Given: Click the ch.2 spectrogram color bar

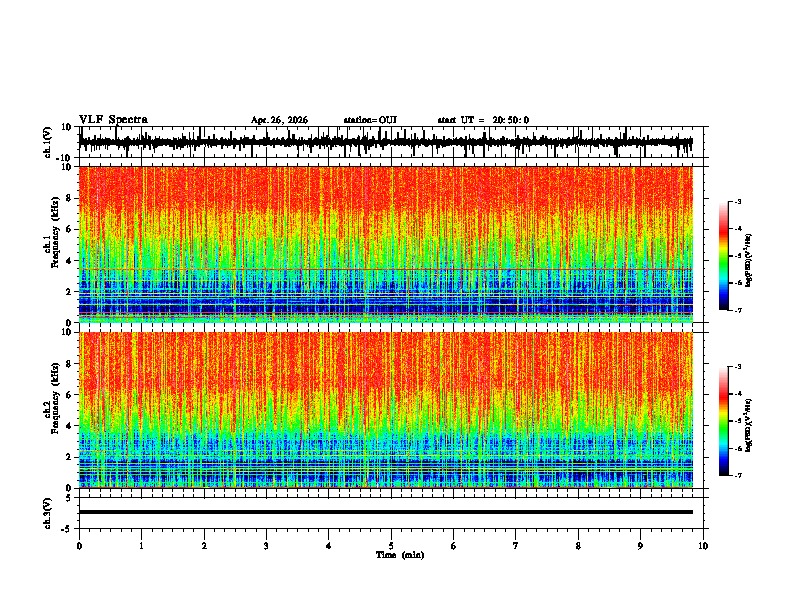Looking at the screenshot, I should [723, 421].
